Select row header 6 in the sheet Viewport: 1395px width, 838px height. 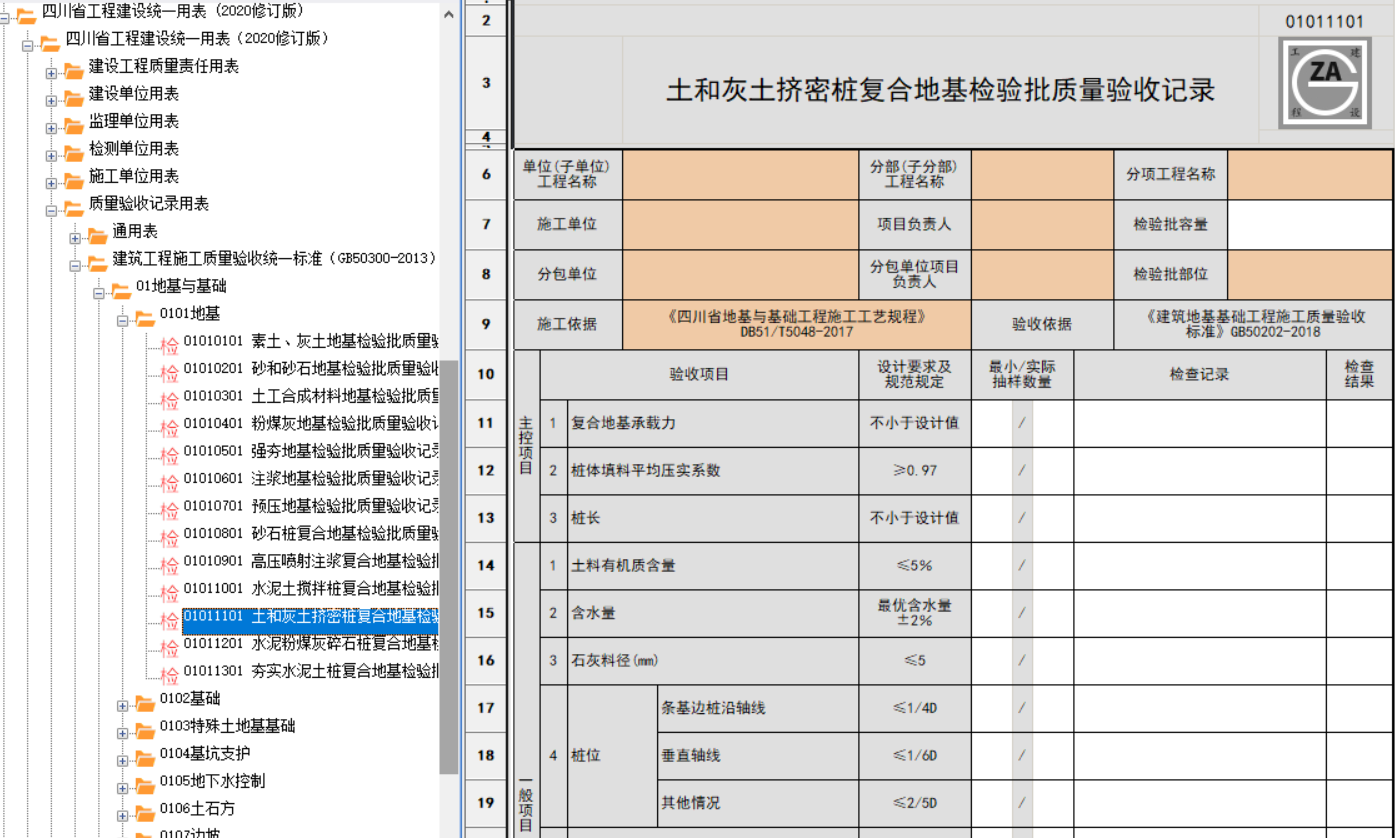tap(486, 174)
